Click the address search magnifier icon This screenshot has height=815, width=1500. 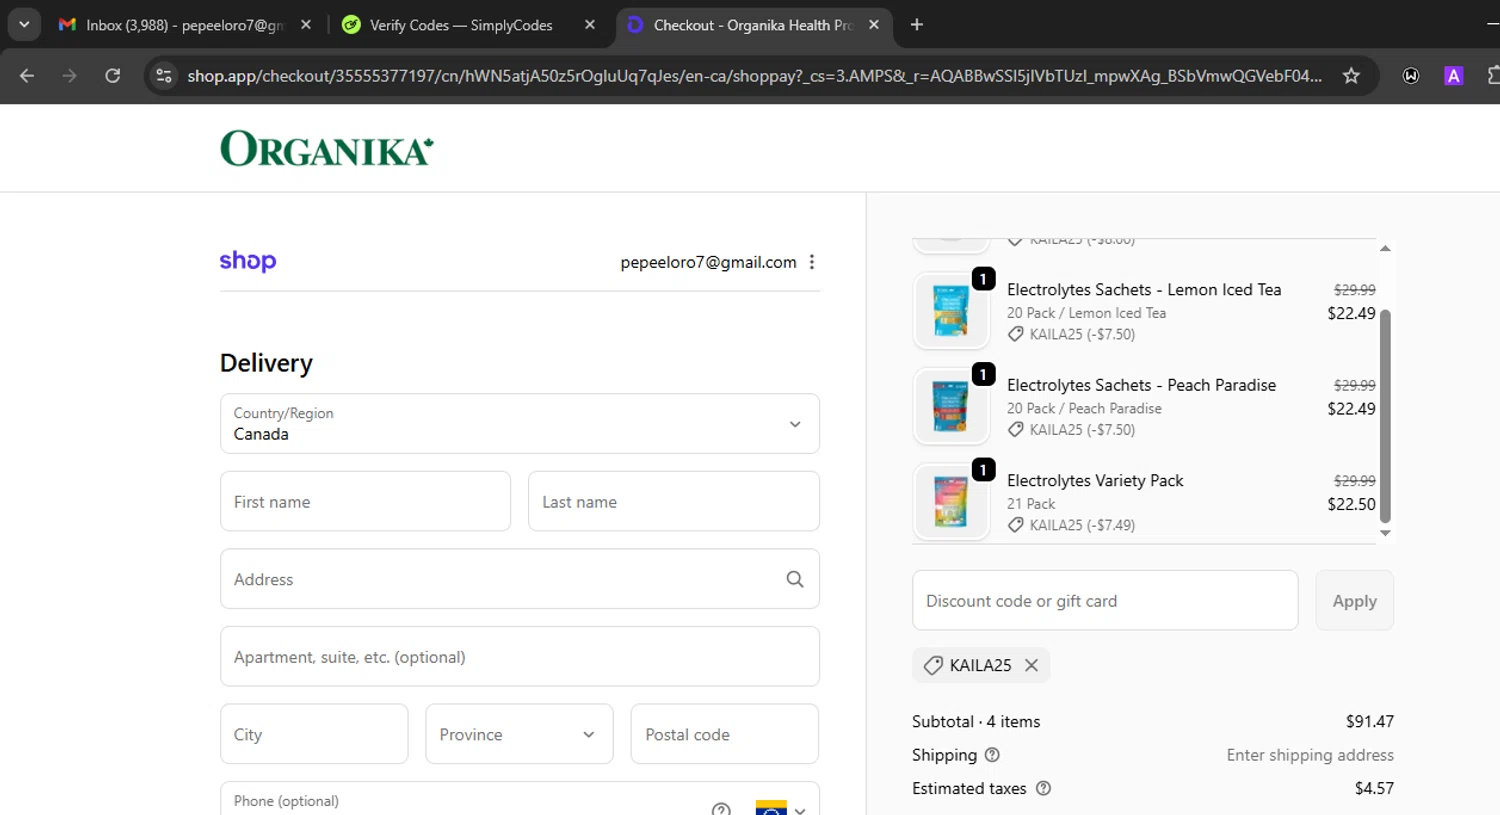pos(795,579)
